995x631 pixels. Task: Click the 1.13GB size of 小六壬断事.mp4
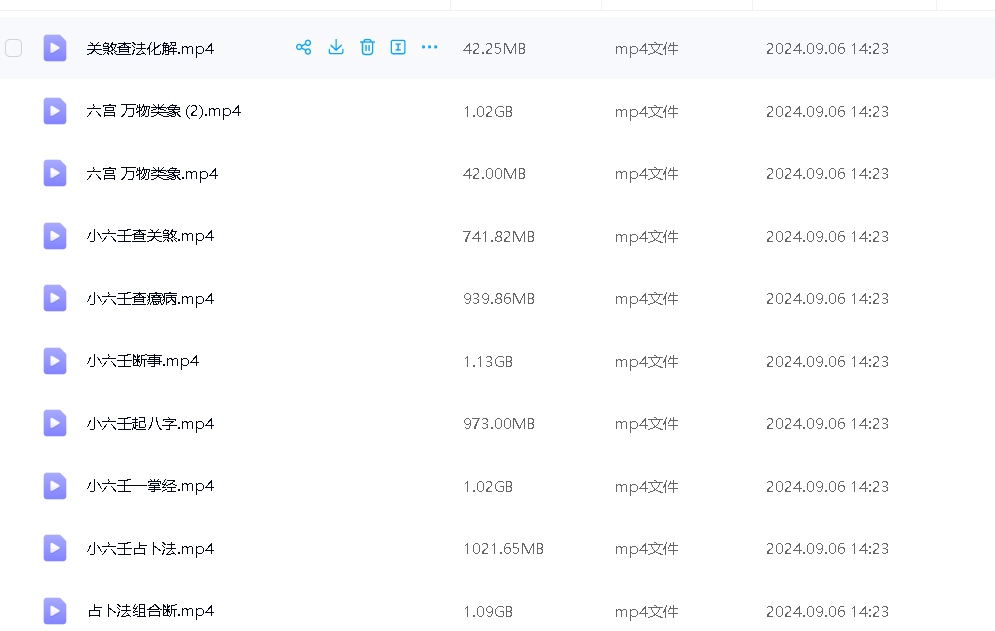pyautogui.click(x=488, y=361)
